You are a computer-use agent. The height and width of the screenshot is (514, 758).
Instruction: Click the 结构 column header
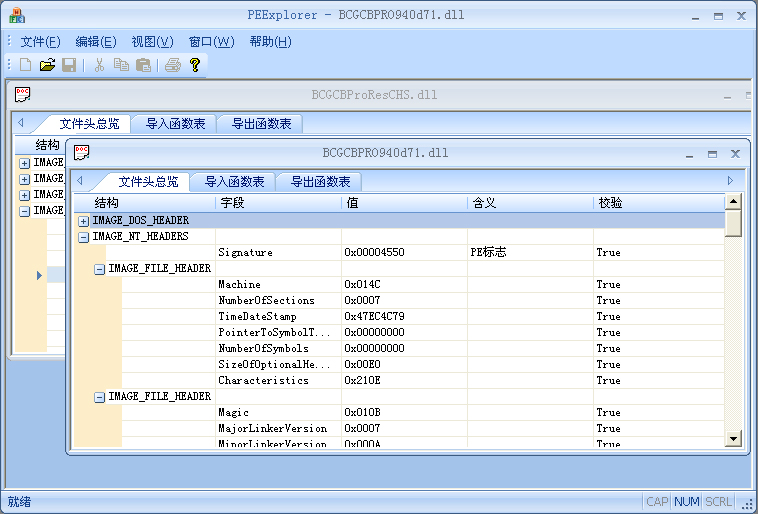(144, 203)
